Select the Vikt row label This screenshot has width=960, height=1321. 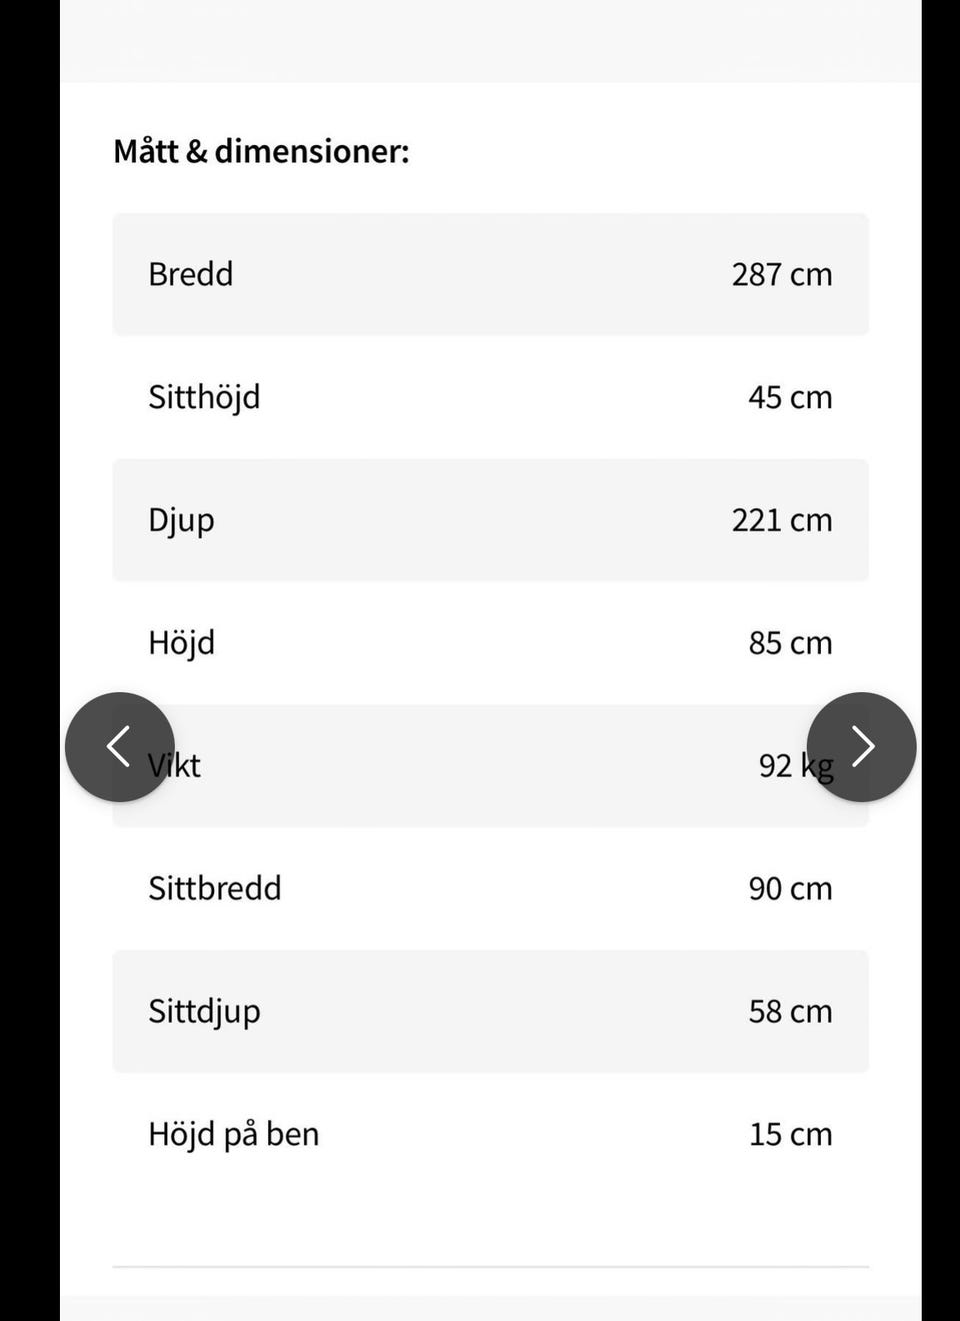click(x=174, y=766)
